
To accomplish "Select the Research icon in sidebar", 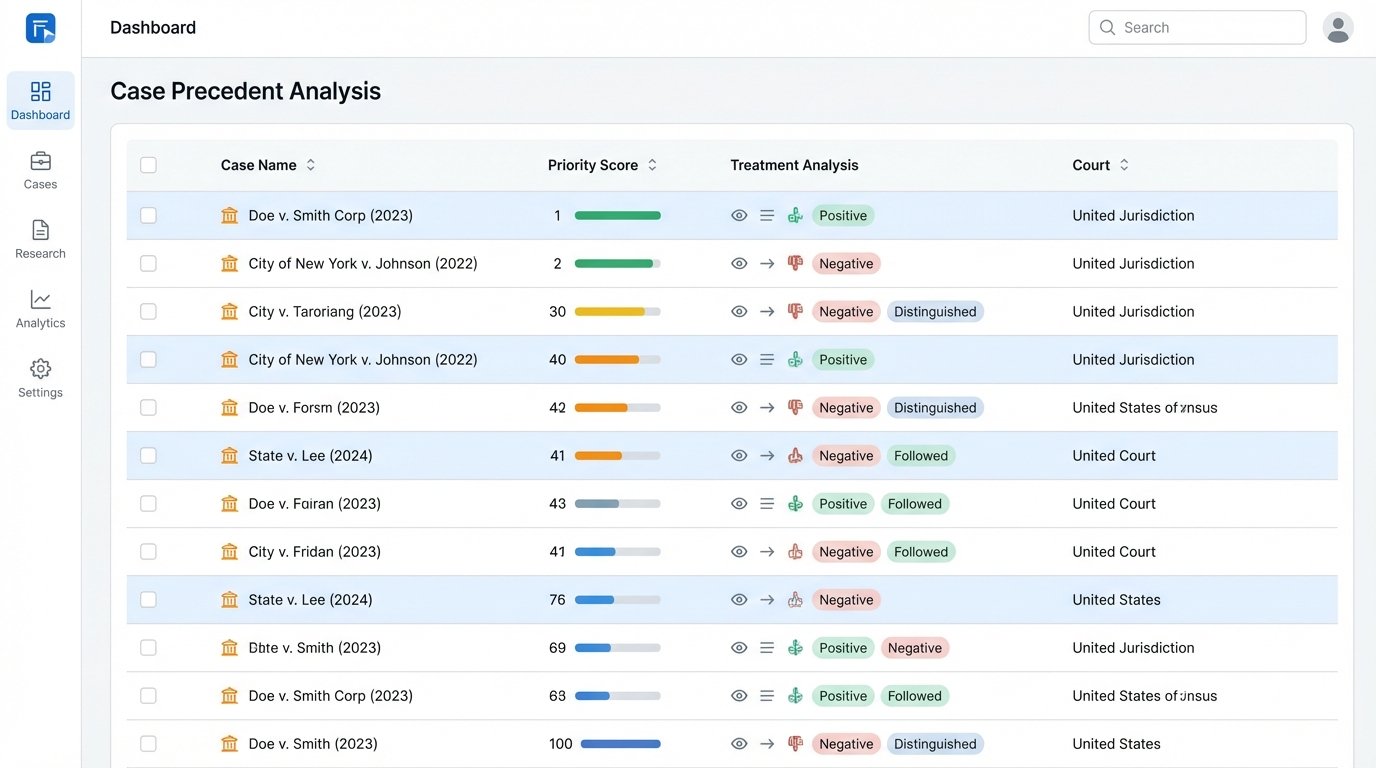I will coord(40,238).
